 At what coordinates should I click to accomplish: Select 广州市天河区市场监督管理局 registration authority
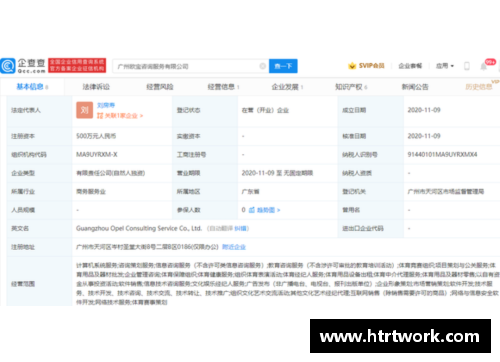(x=446, y=192)
